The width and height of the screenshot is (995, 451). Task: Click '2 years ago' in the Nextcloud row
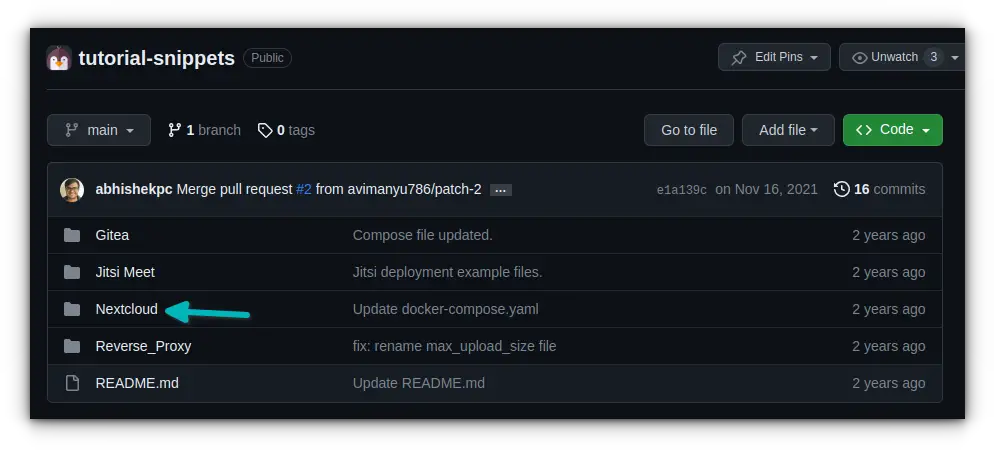point(888,310)
